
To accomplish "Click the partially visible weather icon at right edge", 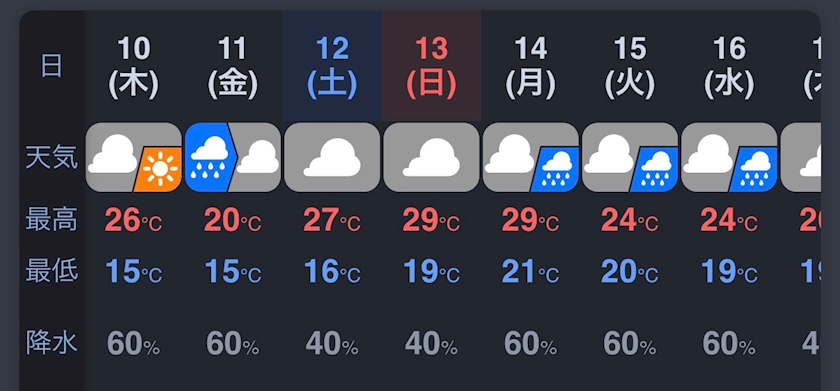I will click(x=801, y=157).
